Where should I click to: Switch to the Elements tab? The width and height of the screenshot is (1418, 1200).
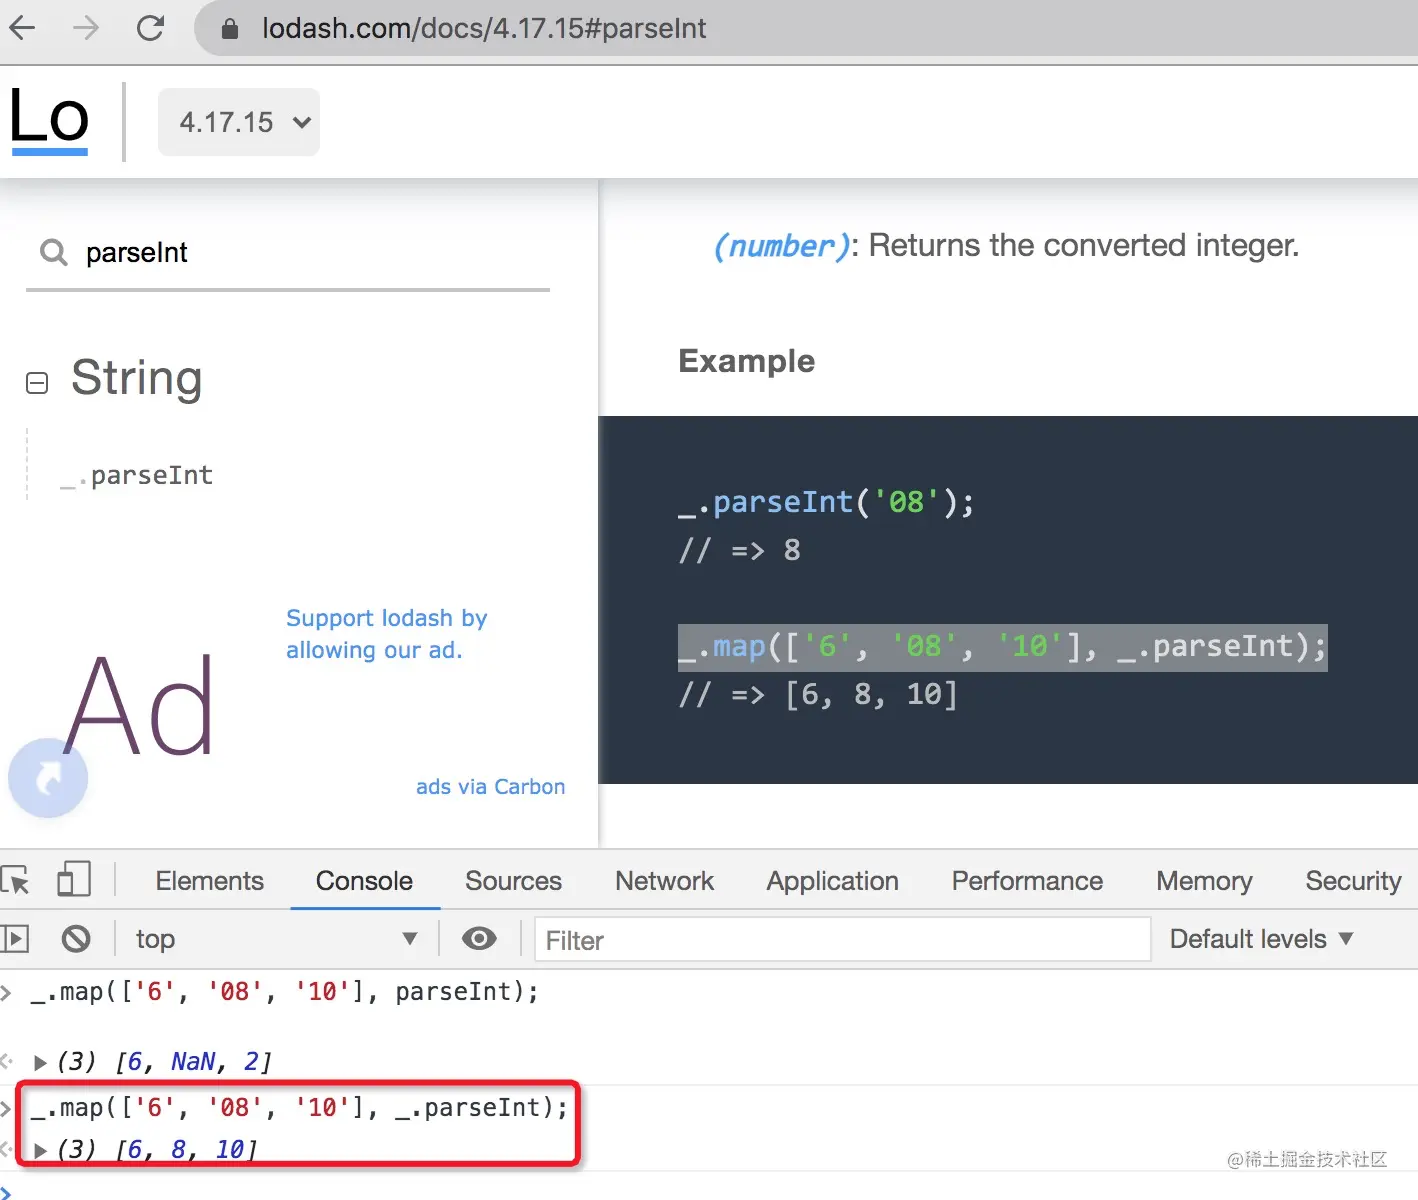click(210, 881)
